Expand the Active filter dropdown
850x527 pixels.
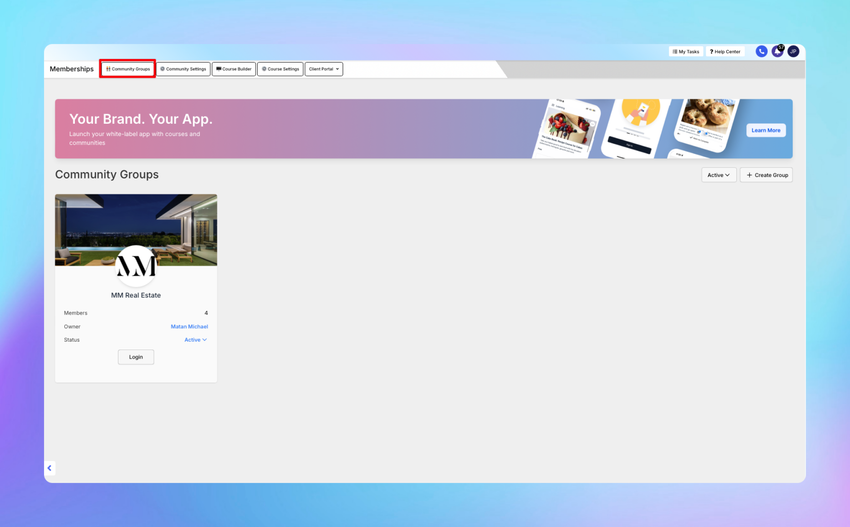[719, 175]
